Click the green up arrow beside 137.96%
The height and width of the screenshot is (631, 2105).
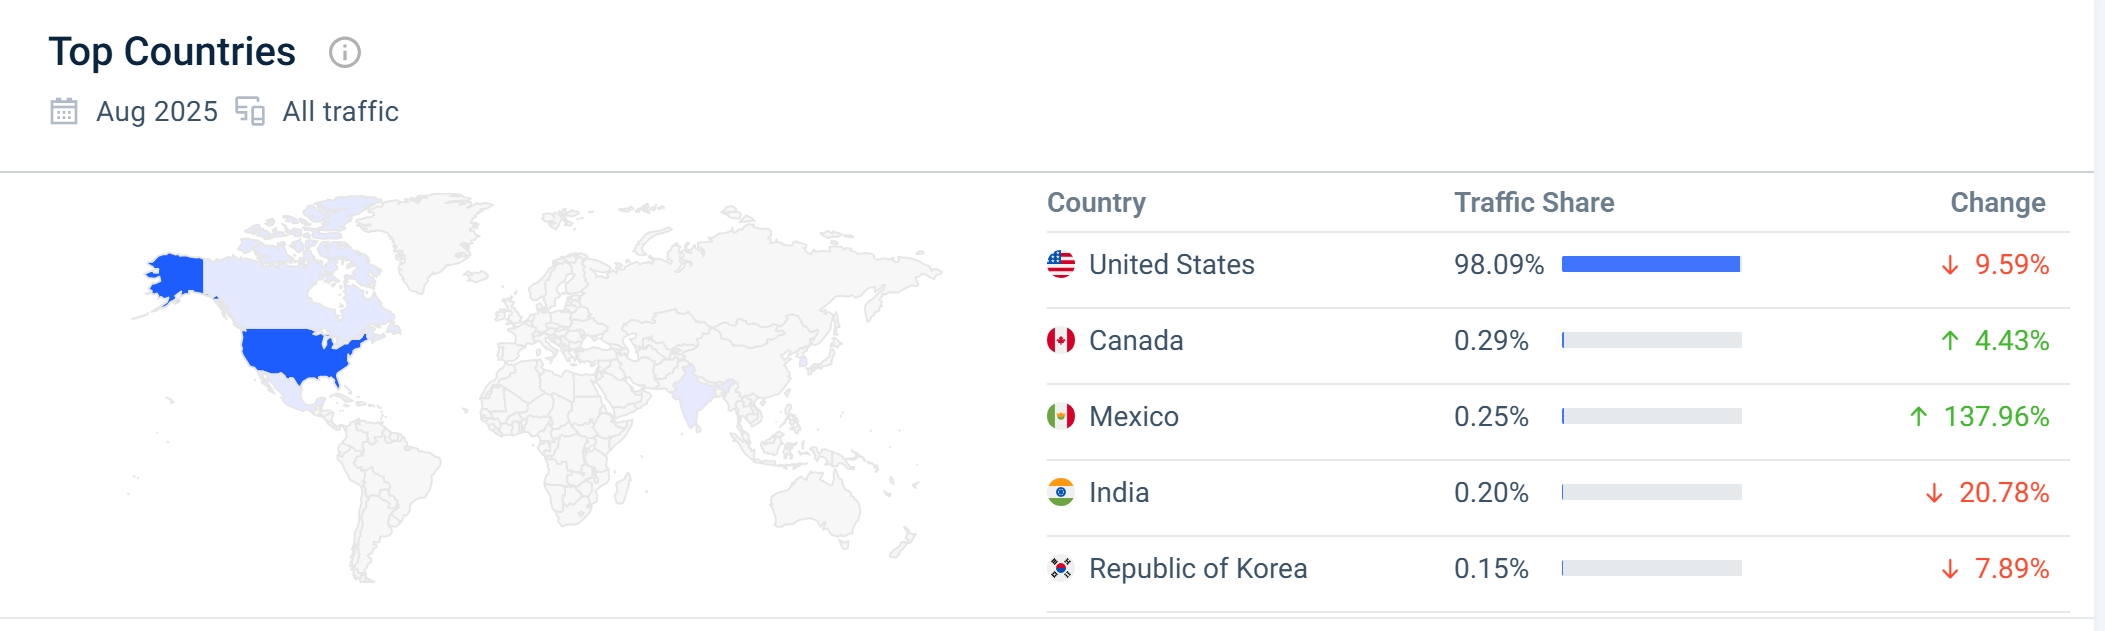coord(1918,416)
